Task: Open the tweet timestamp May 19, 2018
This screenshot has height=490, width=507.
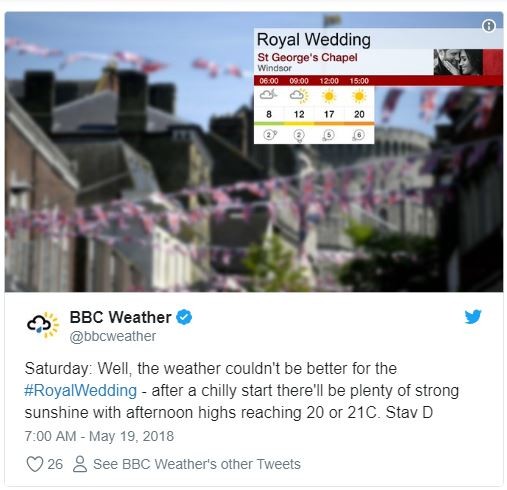Action: (x=99, y=436)
